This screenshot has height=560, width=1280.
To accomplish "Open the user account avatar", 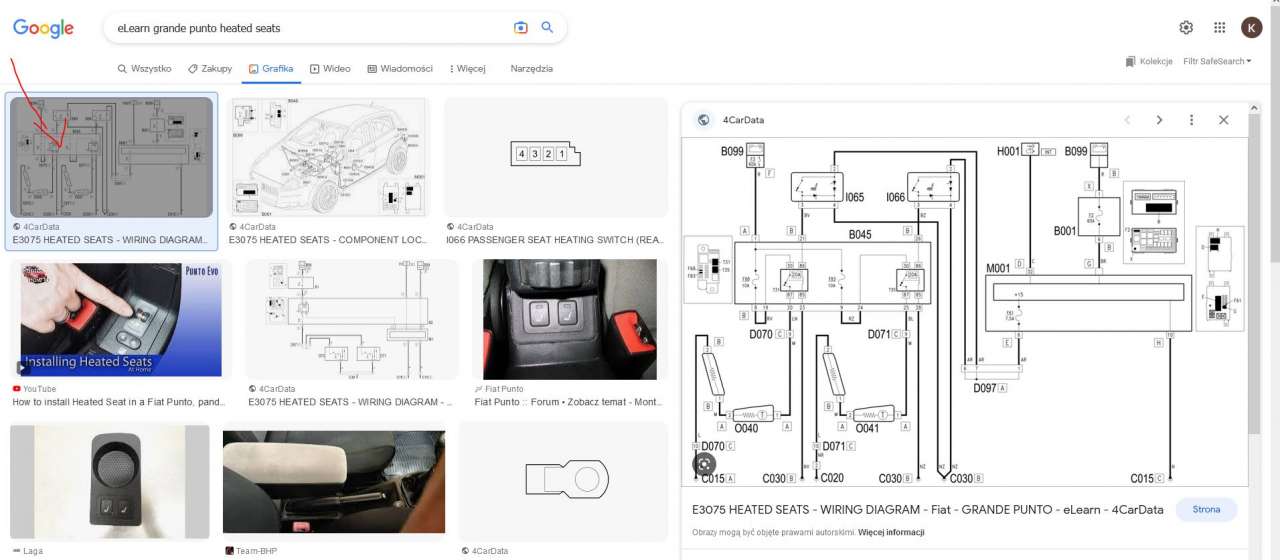I will point(1251,28).
